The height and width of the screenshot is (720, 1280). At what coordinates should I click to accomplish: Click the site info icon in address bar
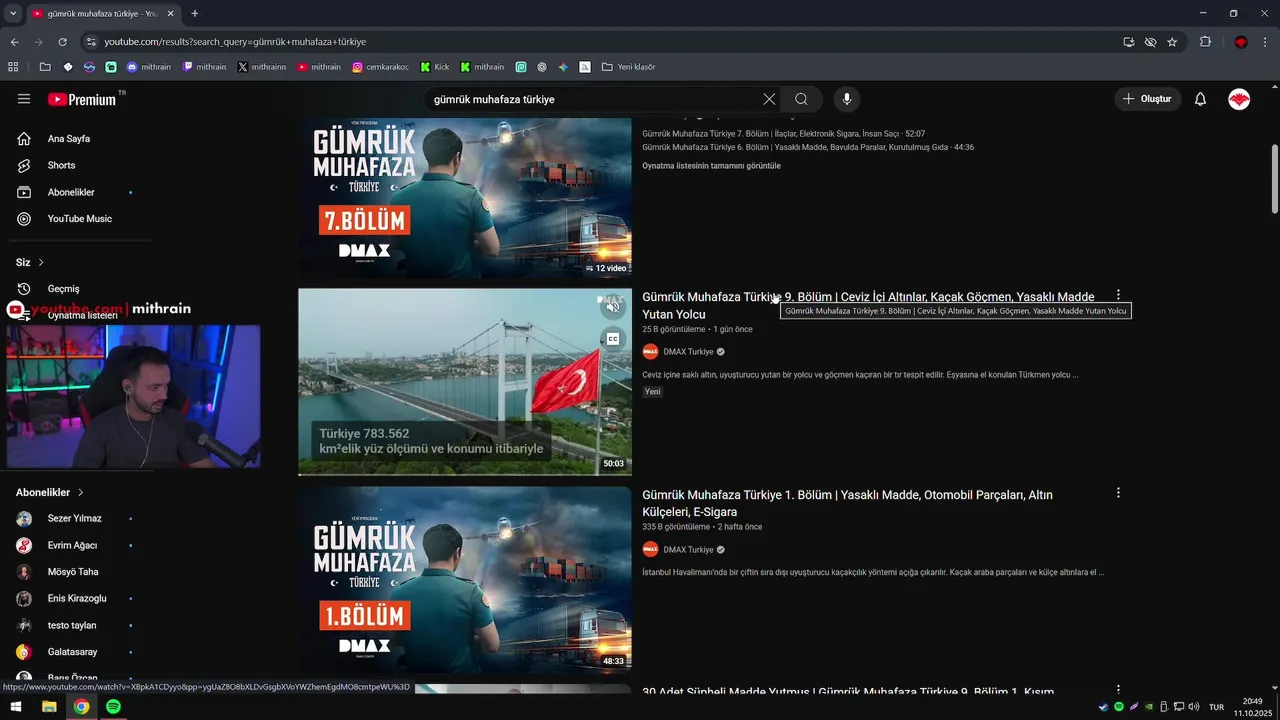tap(91, 42)
